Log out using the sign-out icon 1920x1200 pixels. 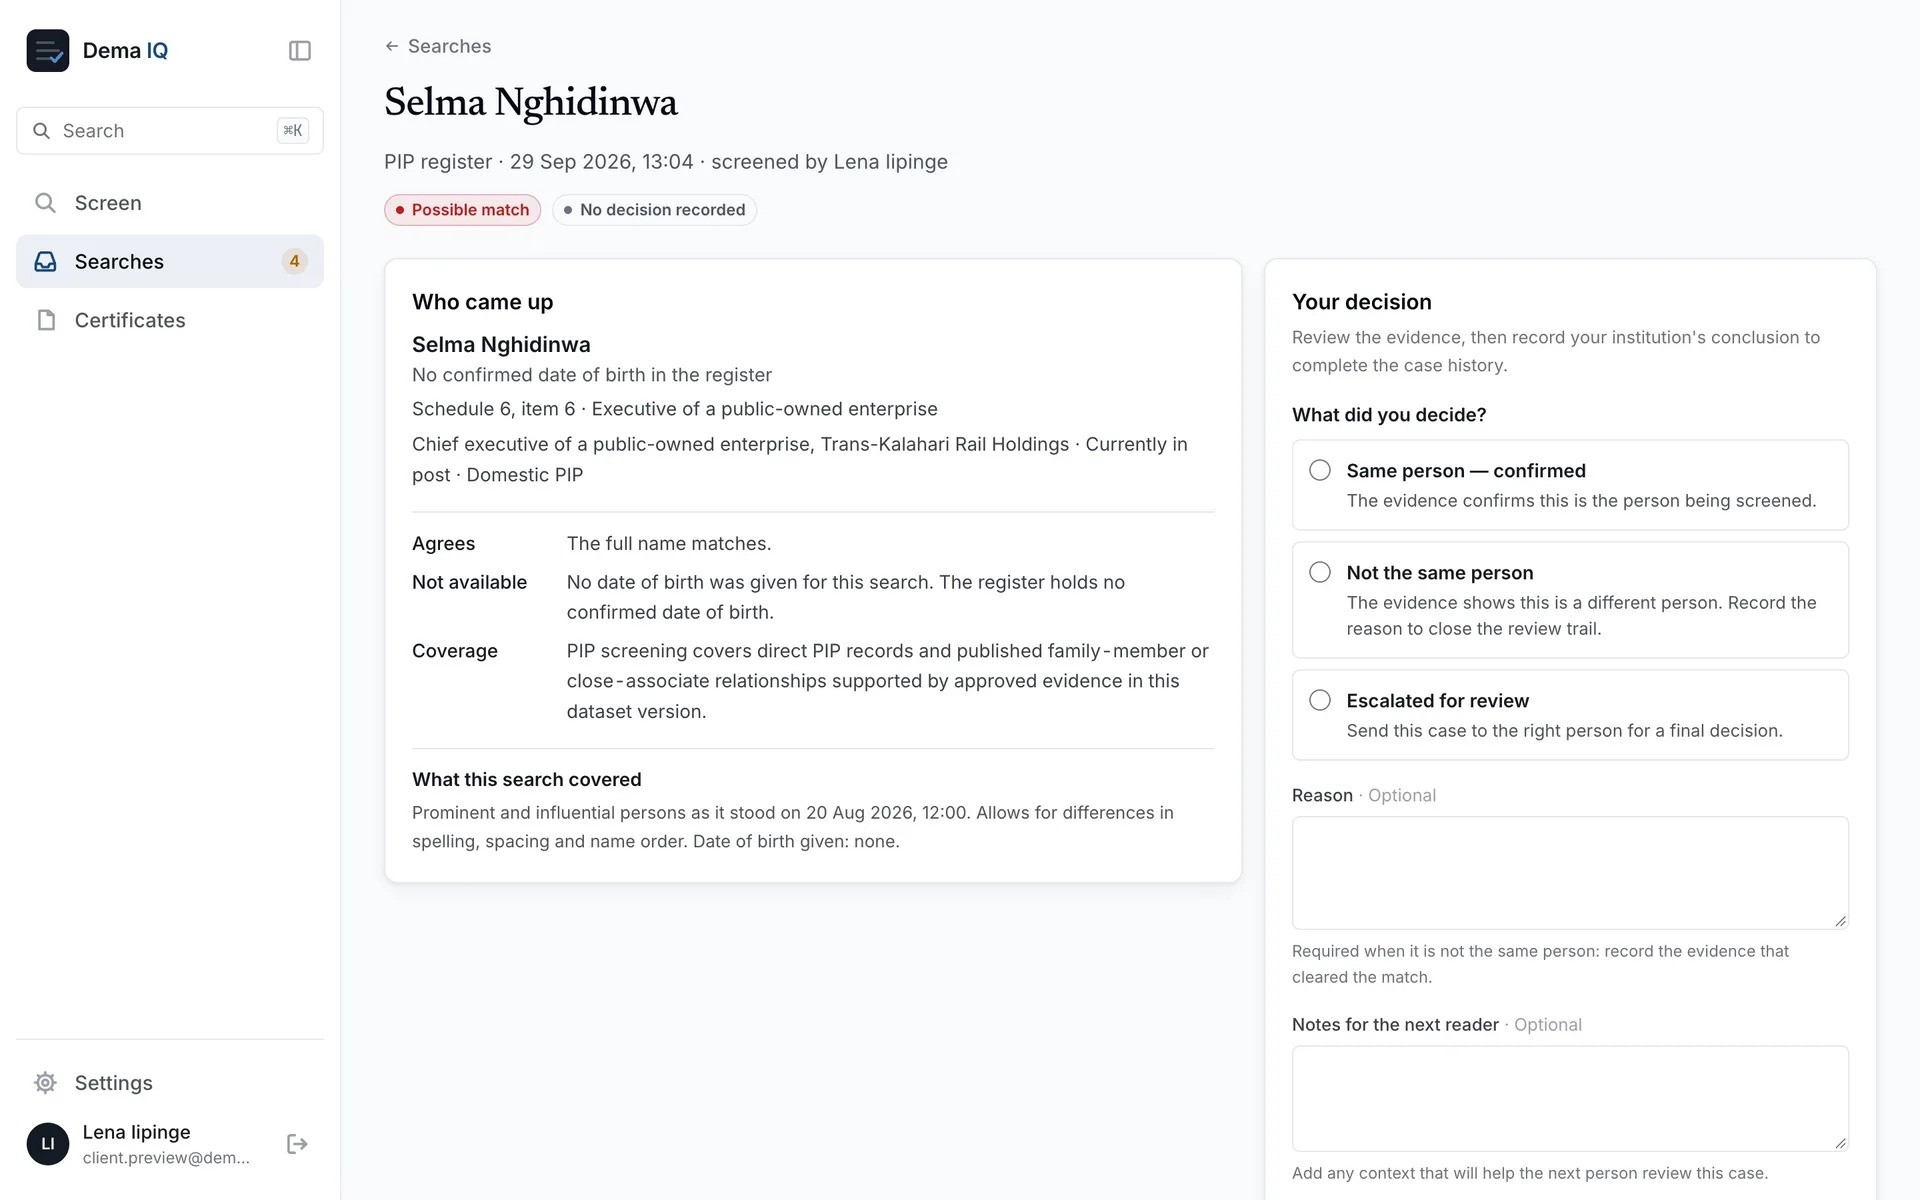[297, 1144]
